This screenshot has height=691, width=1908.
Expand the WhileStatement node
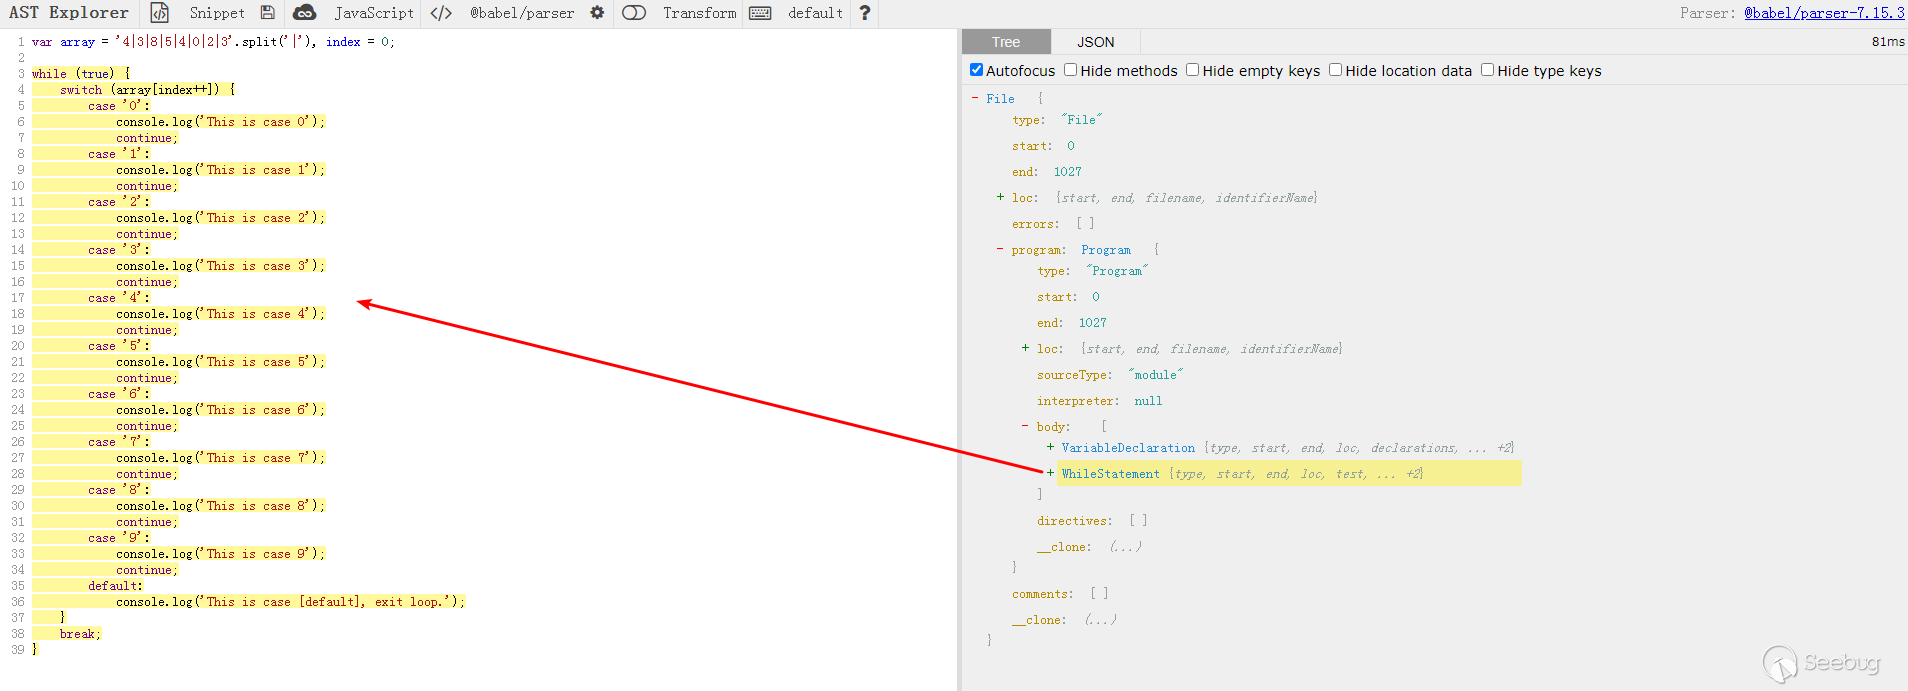pyautogui.click(x=1050, y=473)
